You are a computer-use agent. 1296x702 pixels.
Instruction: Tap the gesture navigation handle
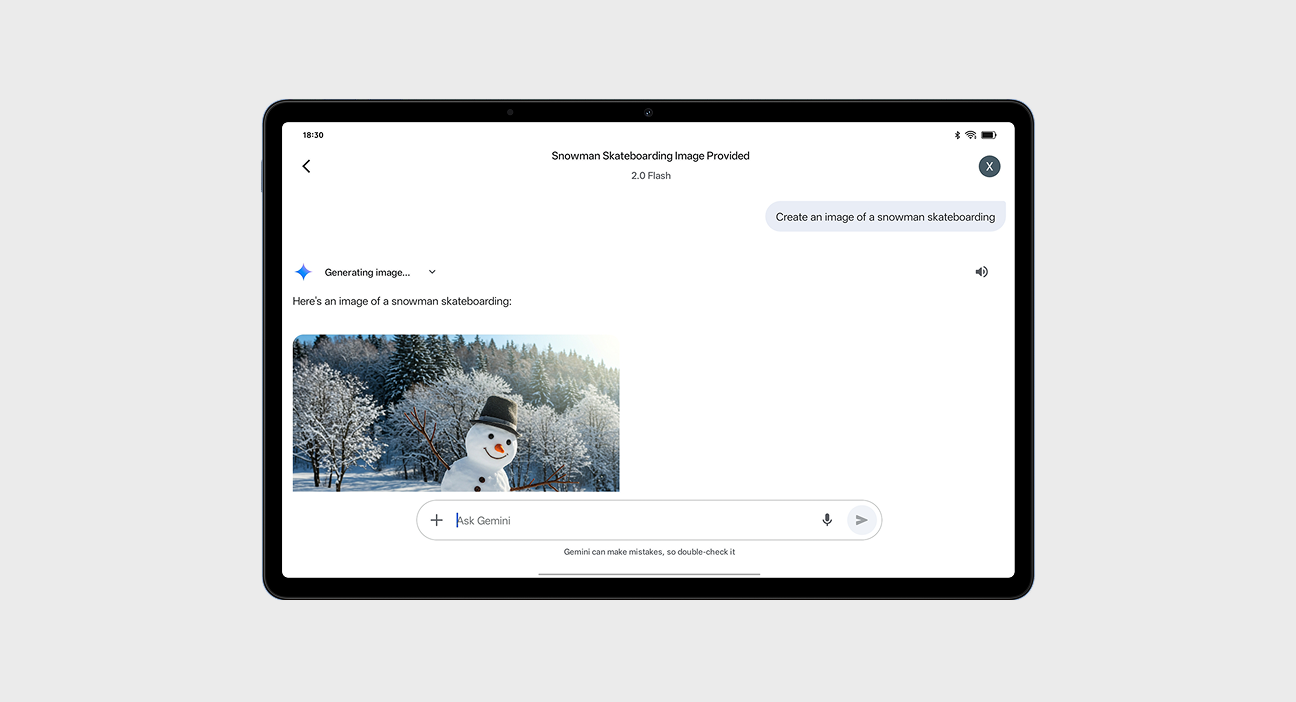pos(649,572)
